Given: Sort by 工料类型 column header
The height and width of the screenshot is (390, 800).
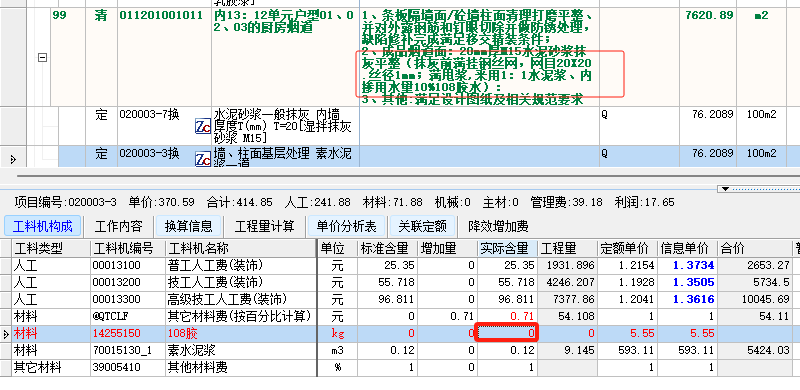Looking at the screenshot, I should point(51,249).
